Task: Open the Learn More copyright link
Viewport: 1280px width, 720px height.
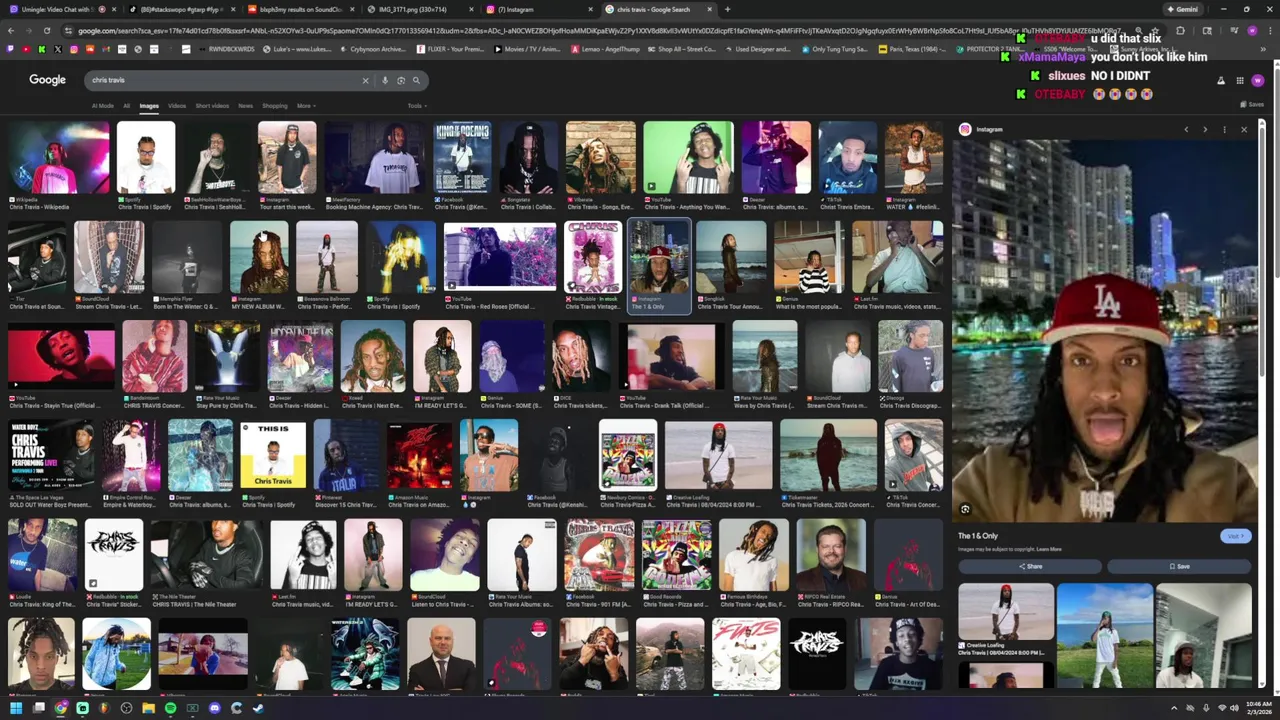Action: coord(1049,549)
